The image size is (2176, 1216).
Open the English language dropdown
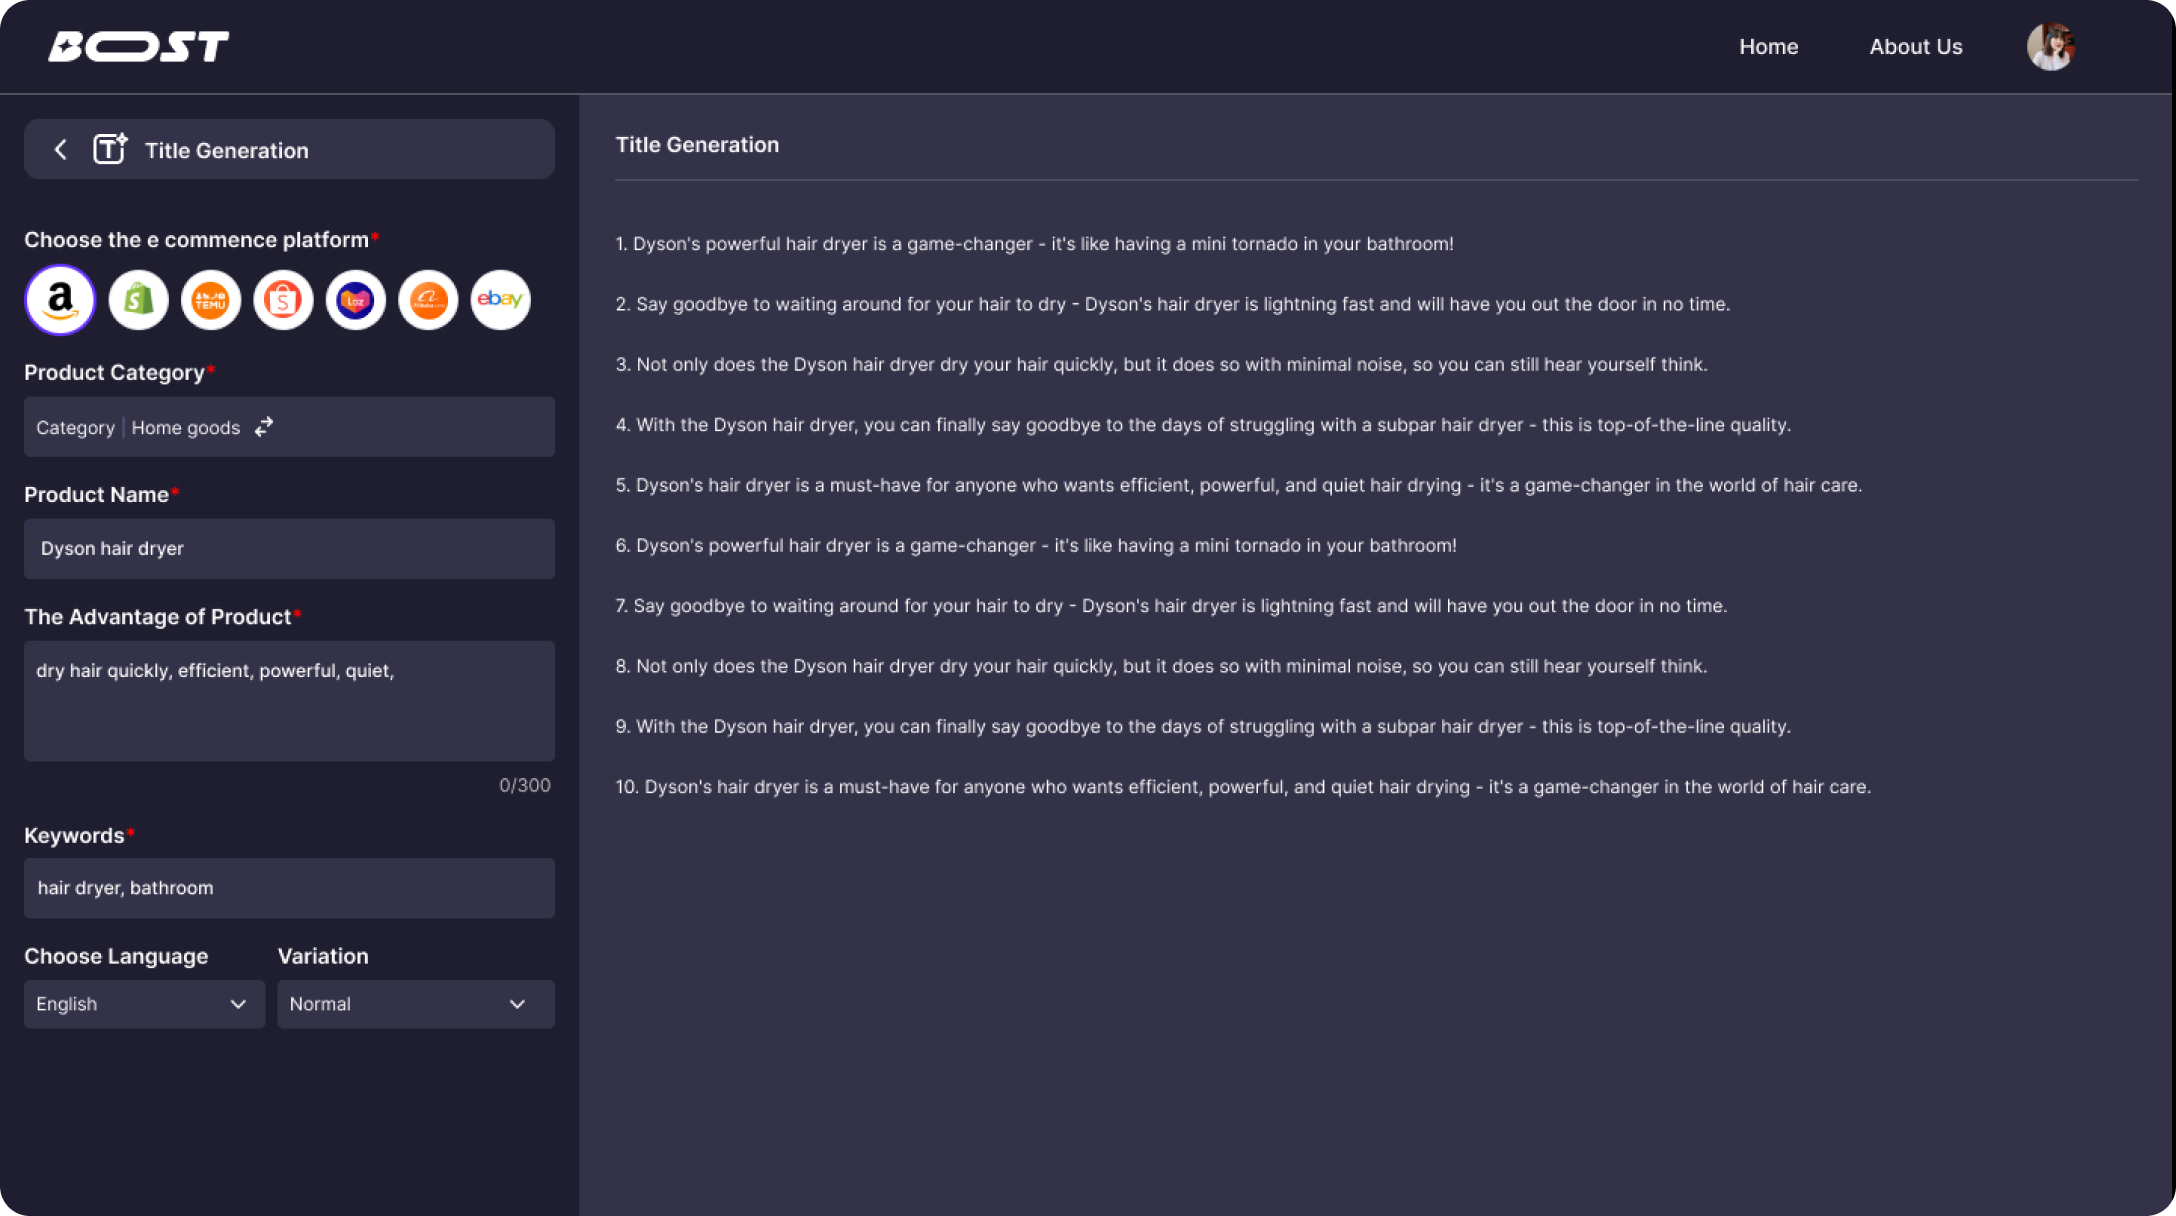[x=144, y=1004]
